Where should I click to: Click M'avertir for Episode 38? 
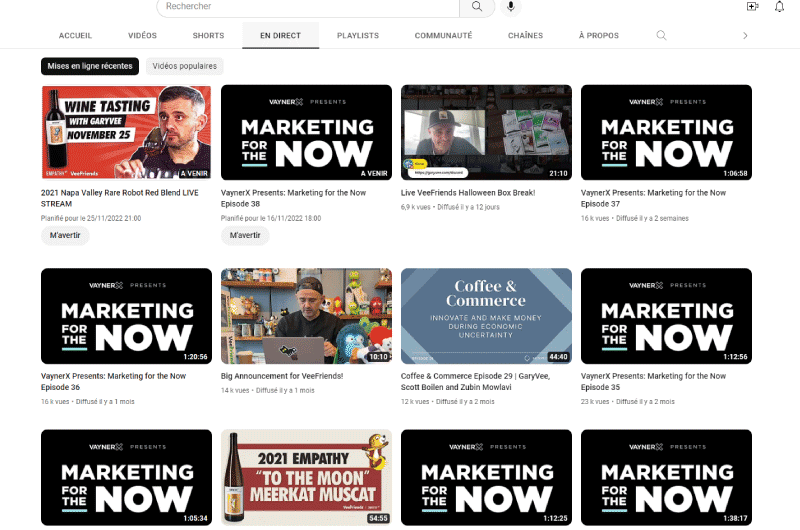245,235
